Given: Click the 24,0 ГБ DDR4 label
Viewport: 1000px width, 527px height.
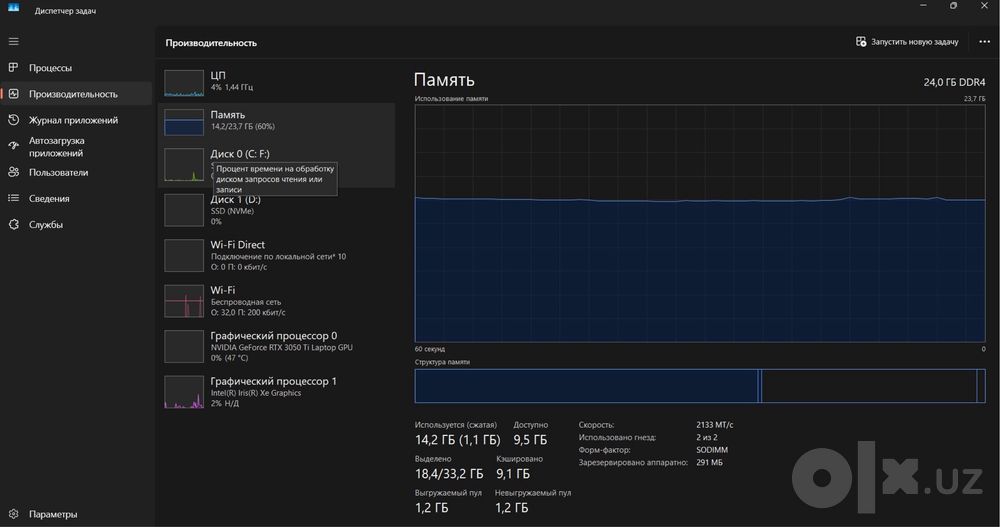Looking at the screenshot, I should click(x=954, y=82).
